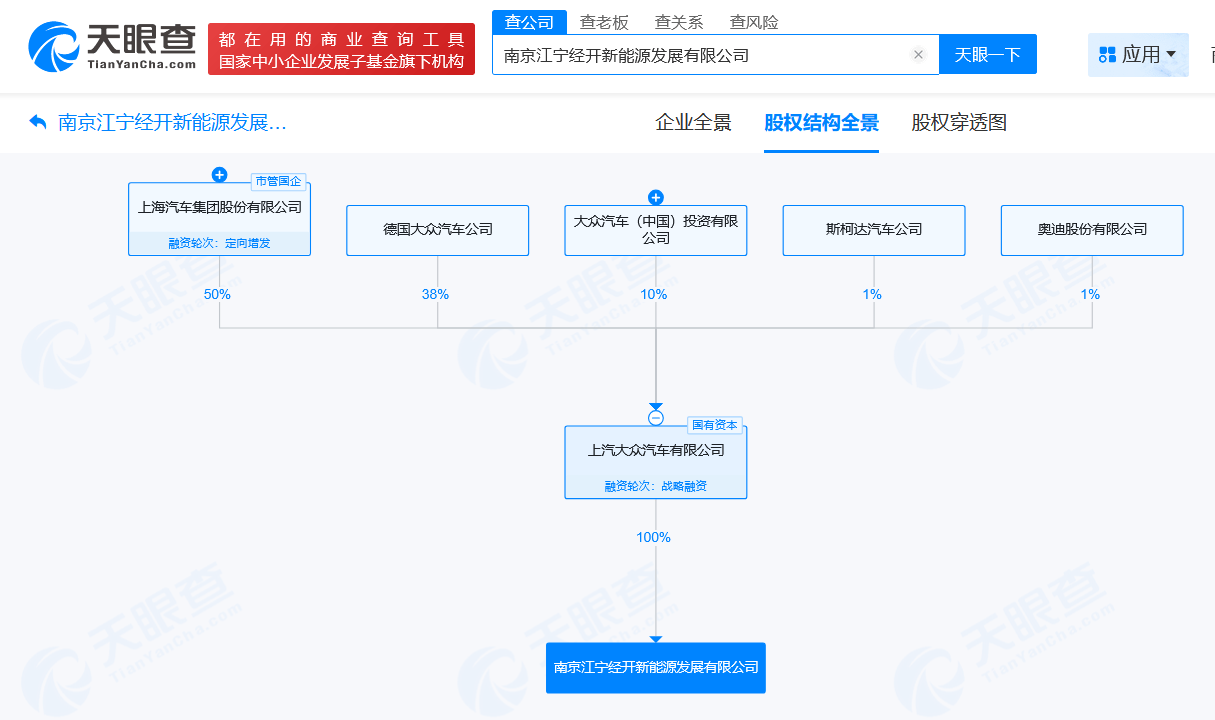
Task: Select the 查风险 search tab
Action: (x=754, y=22)
